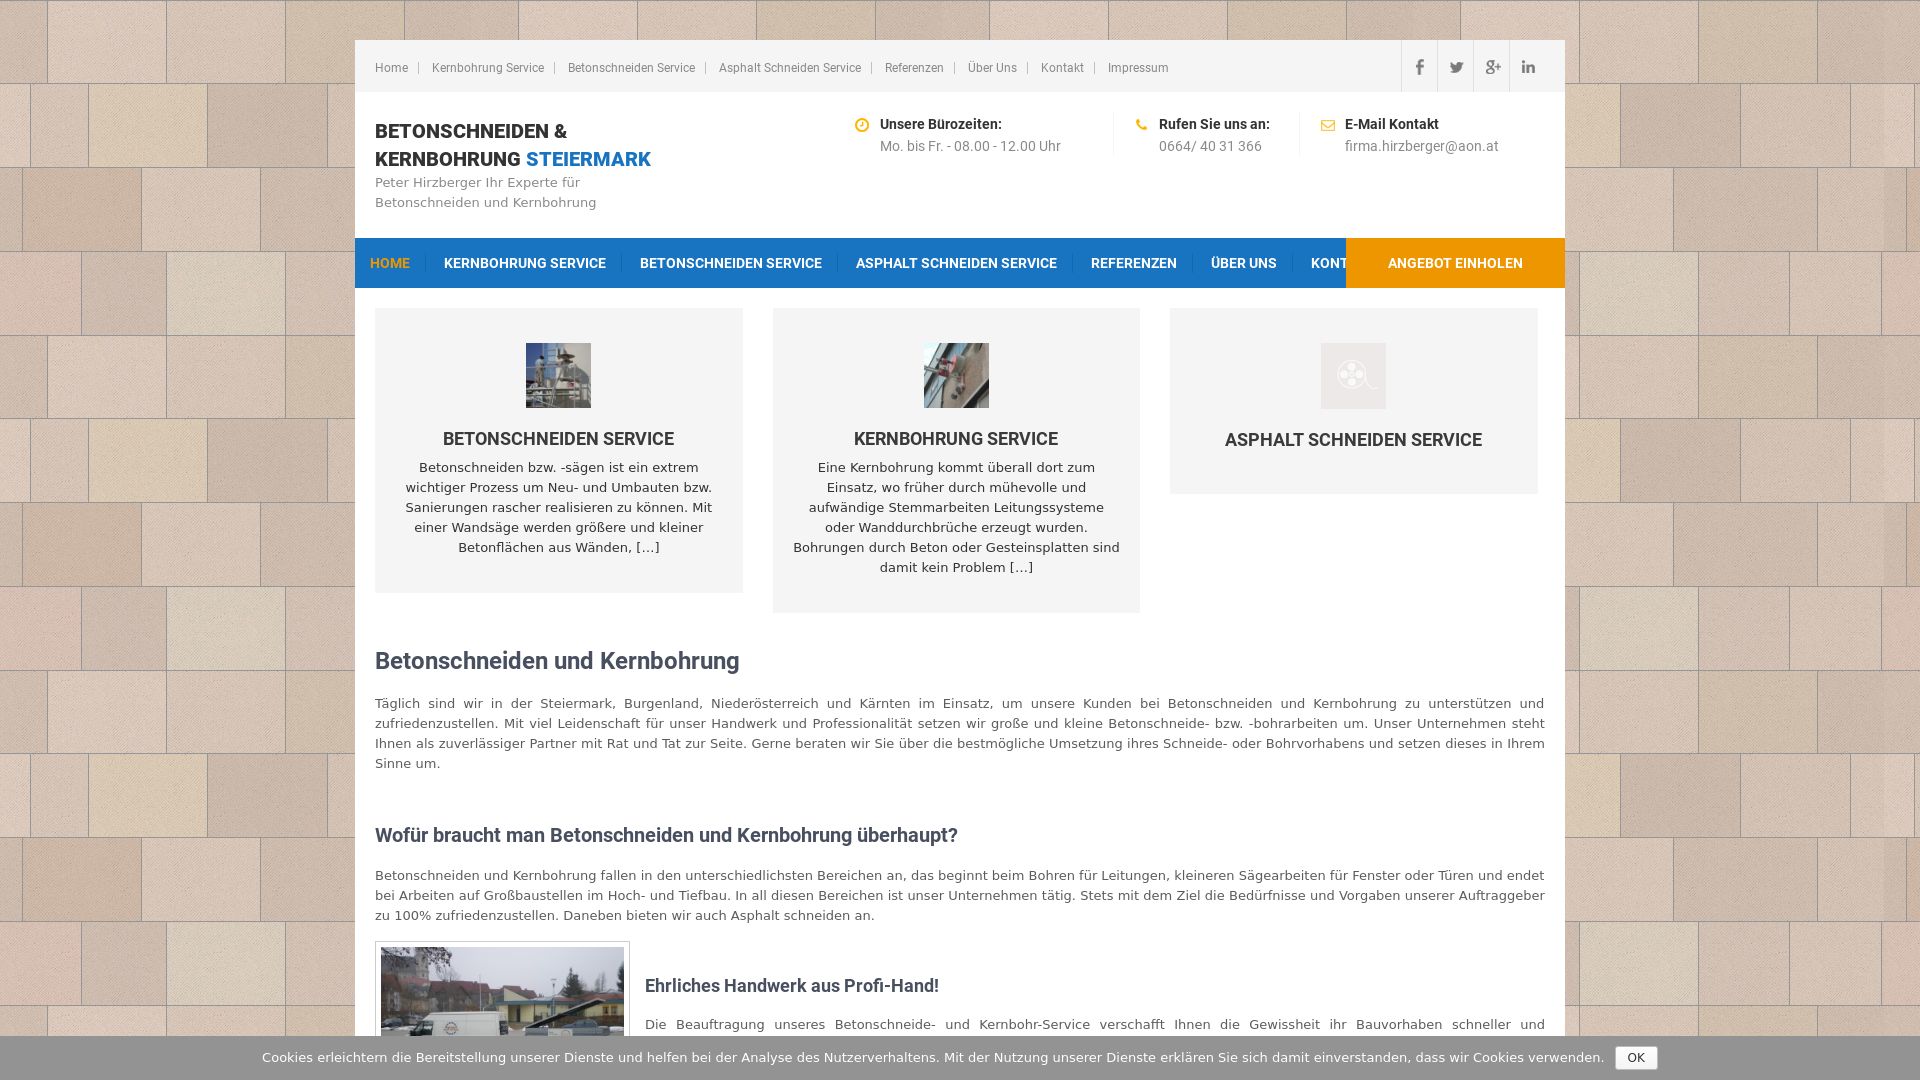Open the BETONSCHNEIDEN SERVICE card heading

[558, 439]
